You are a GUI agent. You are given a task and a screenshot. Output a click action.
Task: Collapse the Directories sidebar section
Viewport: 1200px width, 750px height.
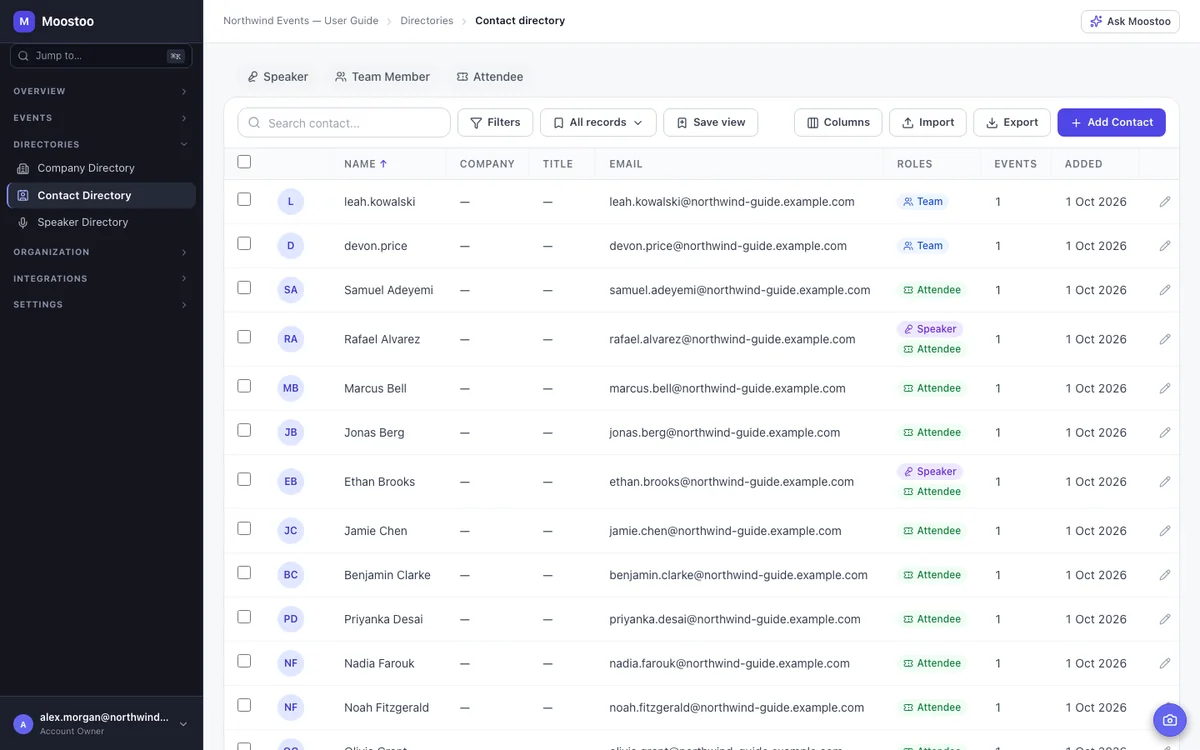(x=100, y=144)
